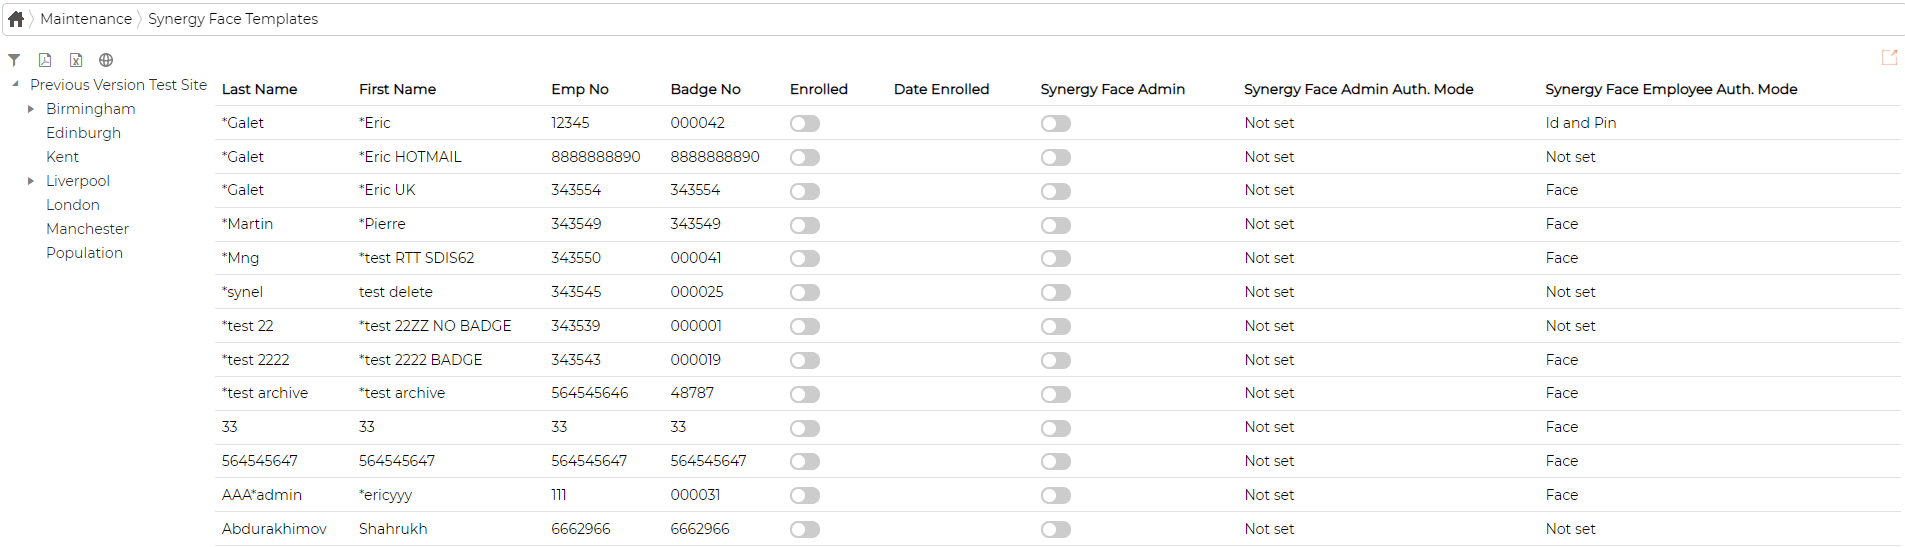This screenshot has height=547, width=1905.
Task: Sort by the Last Name column header
Action: click(x=260, y=89)
